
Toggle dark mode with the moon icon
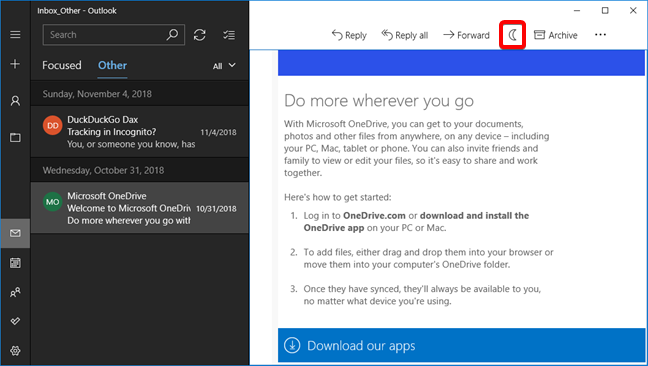pyautogui.click(x=512, y=35)
